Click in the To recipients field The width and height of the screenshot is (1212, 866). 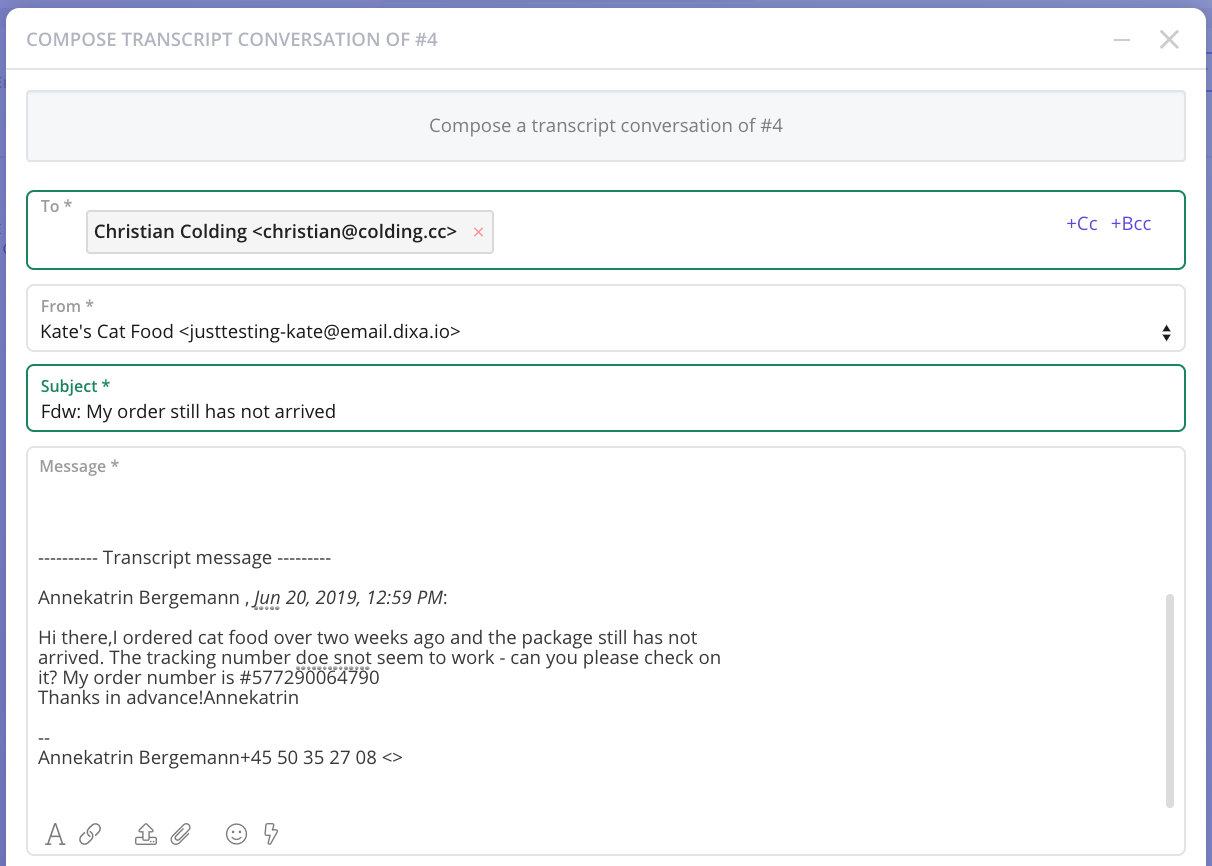(x=606, y=230)
